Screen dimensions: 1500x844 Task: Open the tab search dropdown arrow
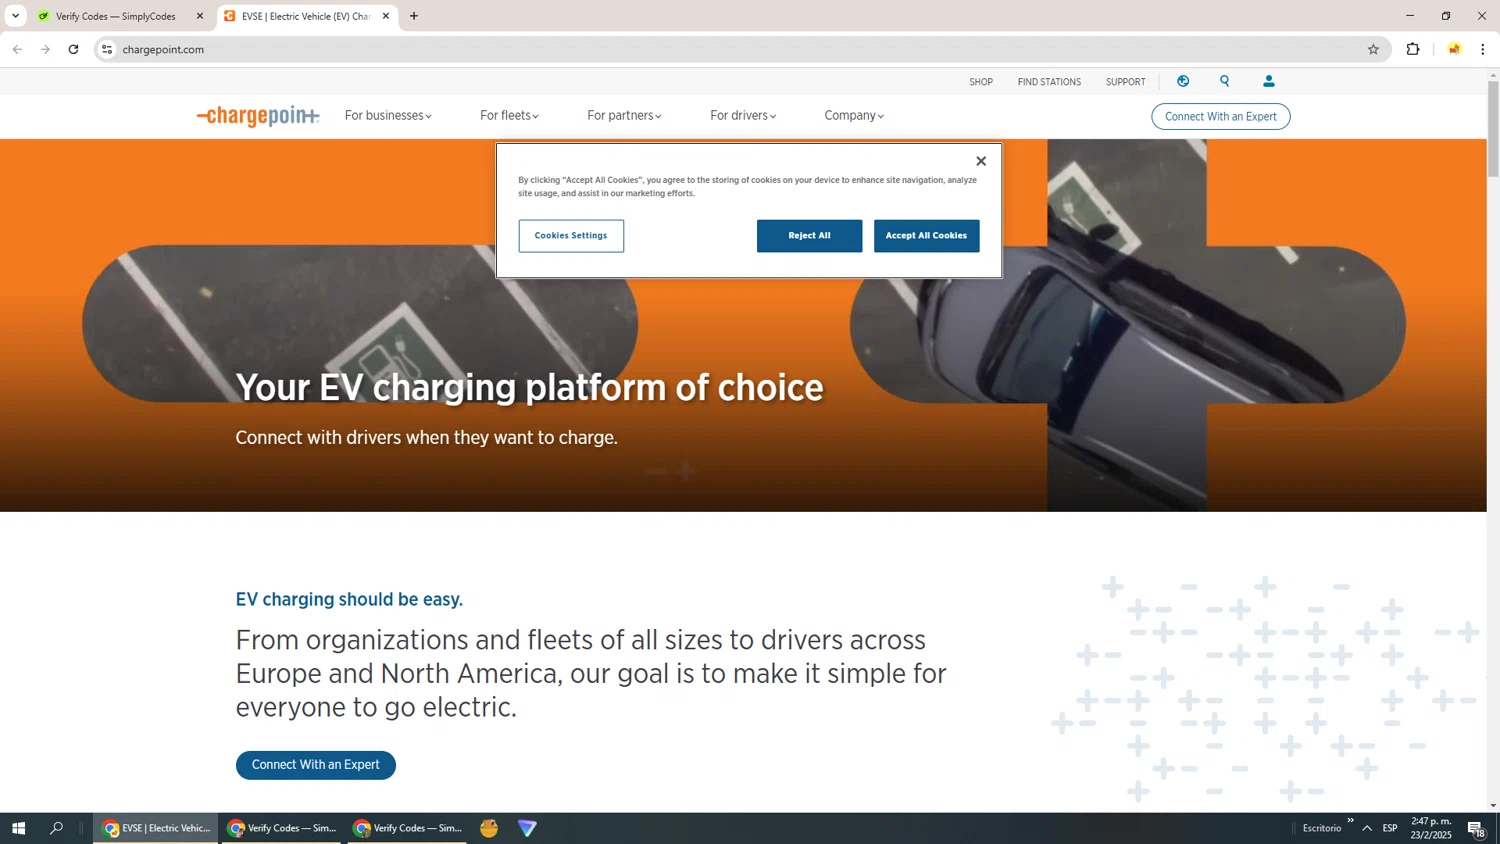pyautogui.click(x=15, y=16)
